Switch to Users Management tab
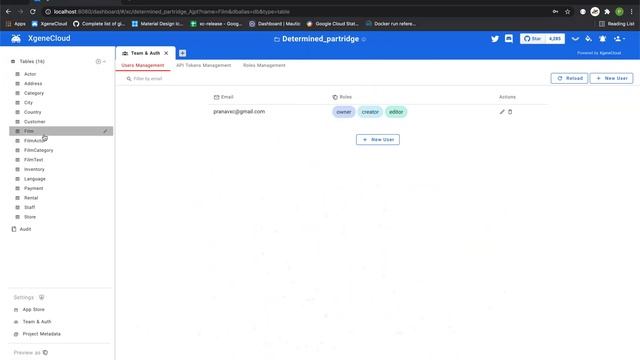Screen dimensions: 640x360 tap(142, 65)
